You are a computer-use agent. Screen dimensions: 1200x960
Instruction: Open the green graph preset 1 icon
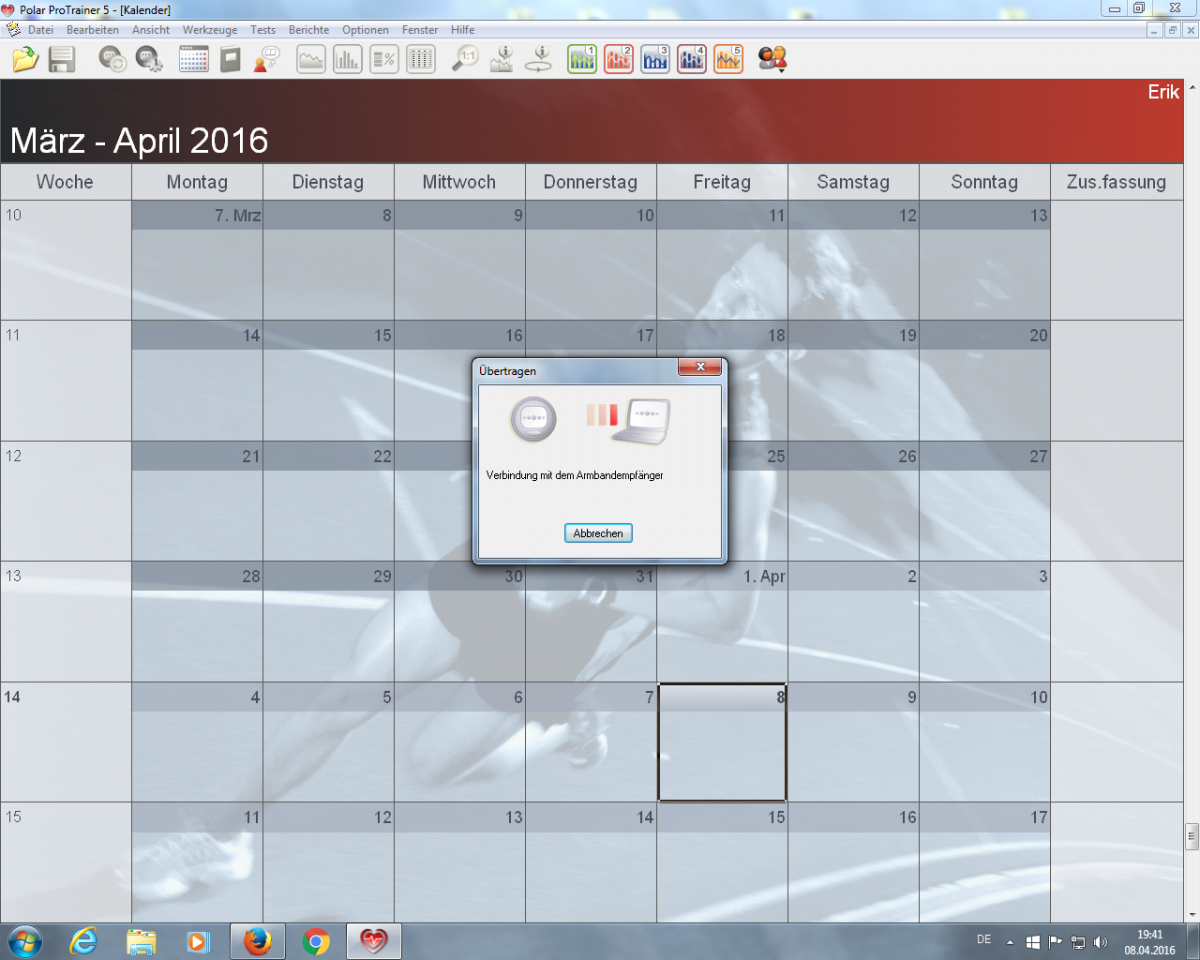coord(582,60)
